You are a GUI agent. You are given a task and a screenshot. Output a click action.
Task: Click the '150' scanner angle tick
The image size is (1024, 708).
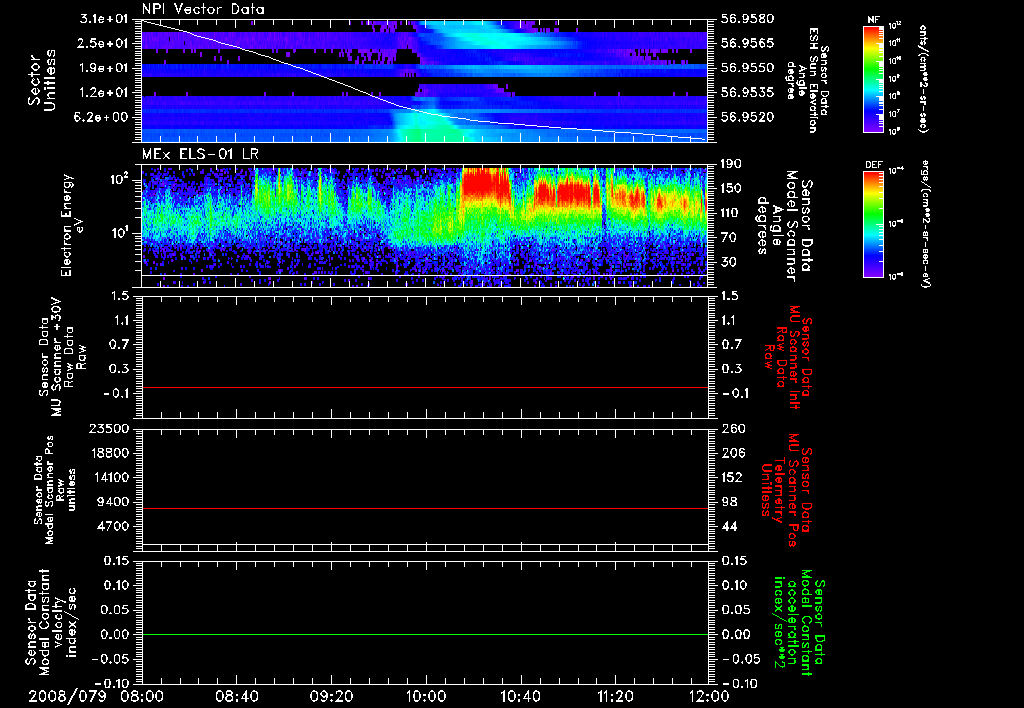tap(731, 189)
